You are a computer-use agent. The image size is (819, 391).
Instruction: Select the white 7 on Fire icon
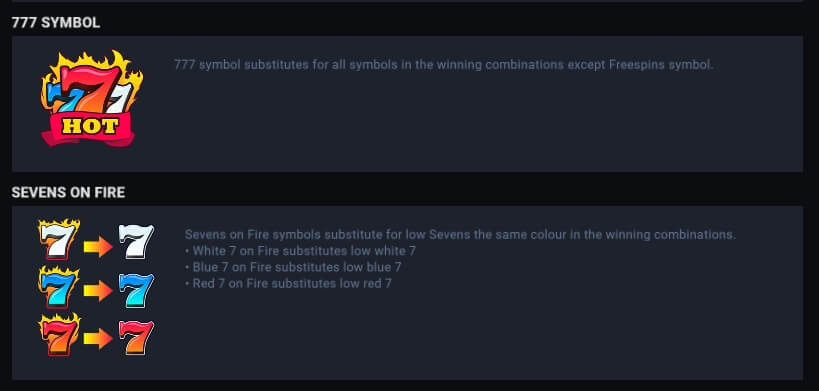coord(59,239)
